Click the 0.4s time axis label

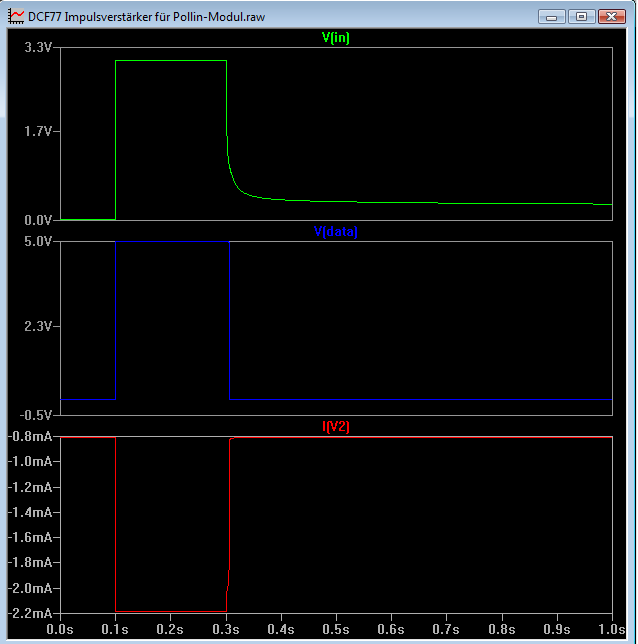click(x=281, y=629)
